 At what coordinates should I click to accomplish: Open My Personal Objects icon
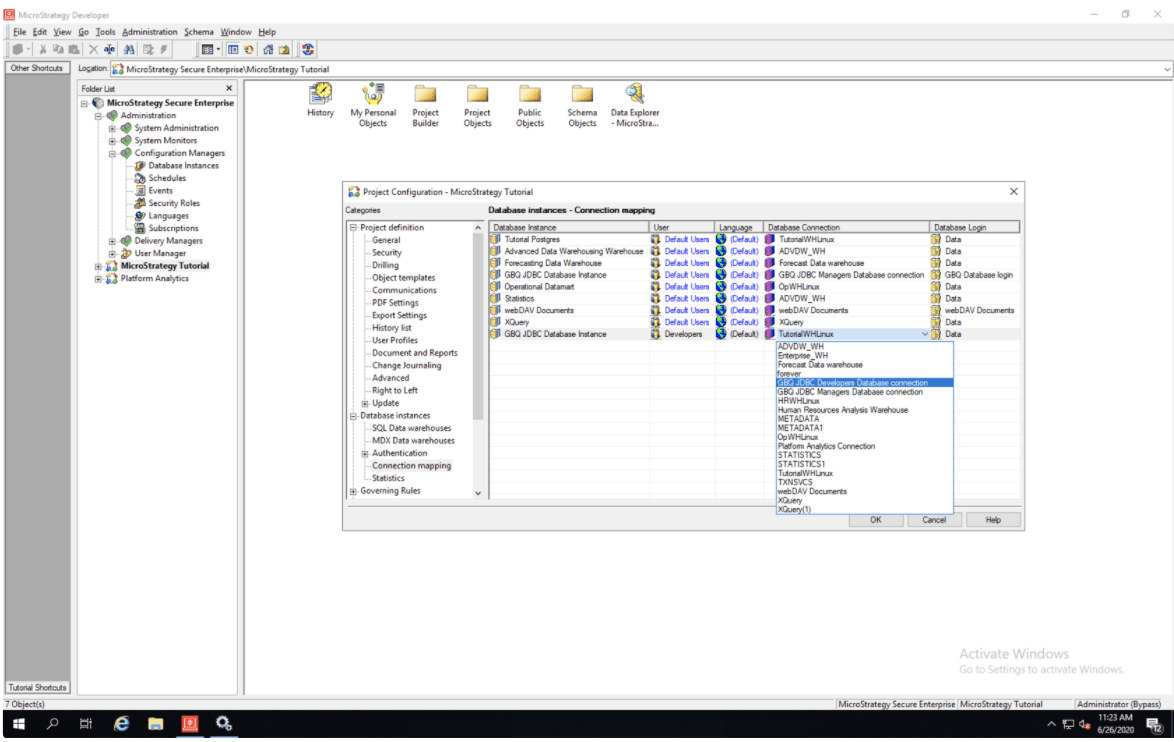tap(373, 94)
